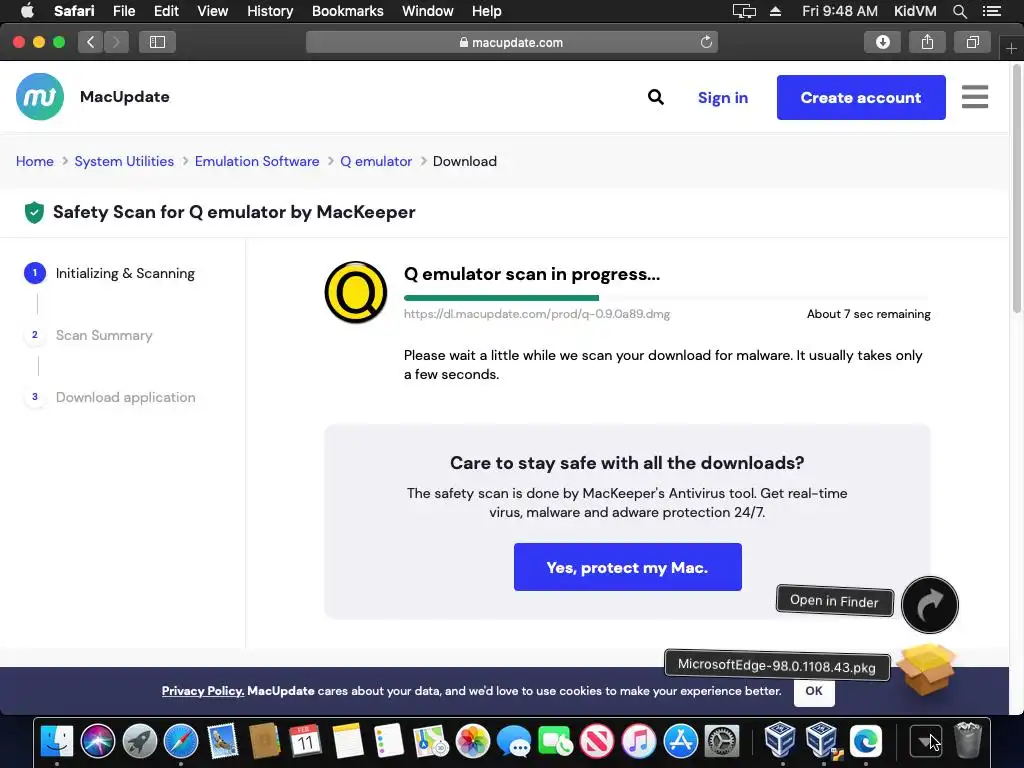
Task: Open App Store in the Dock
Action: [x=680, y=741]
